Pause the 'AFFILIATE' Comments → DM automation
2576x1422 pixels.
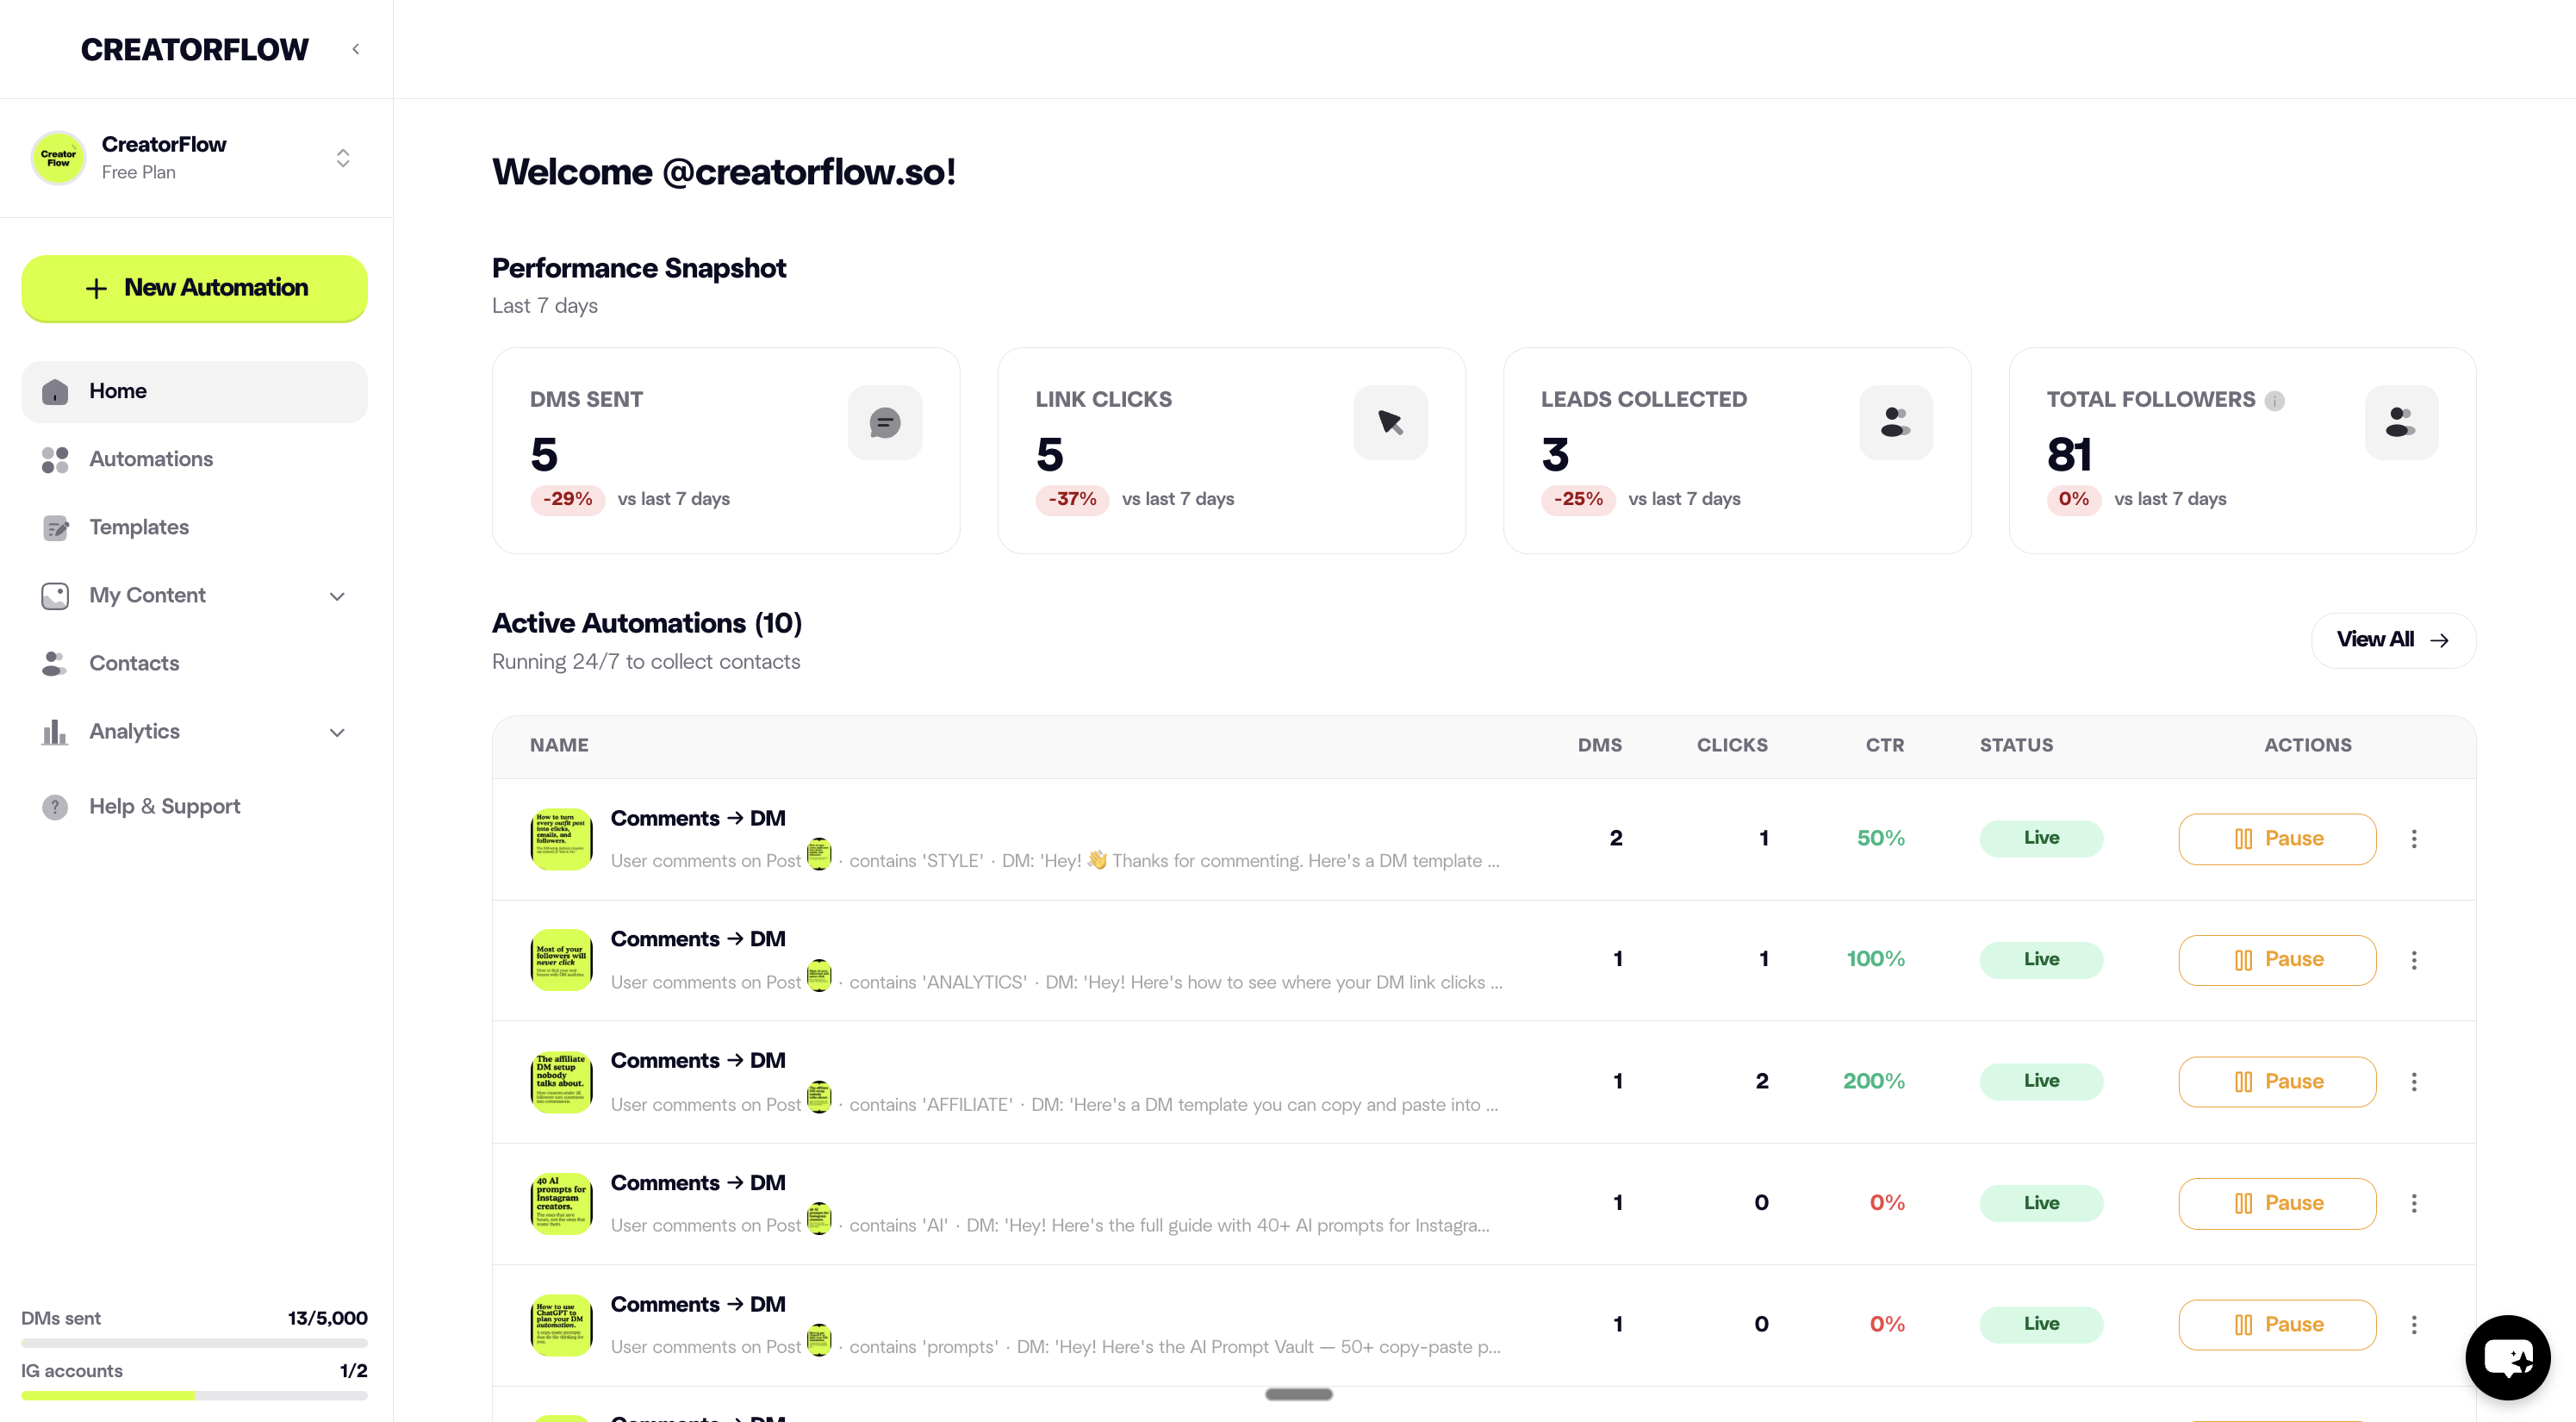point(2278,1081)
